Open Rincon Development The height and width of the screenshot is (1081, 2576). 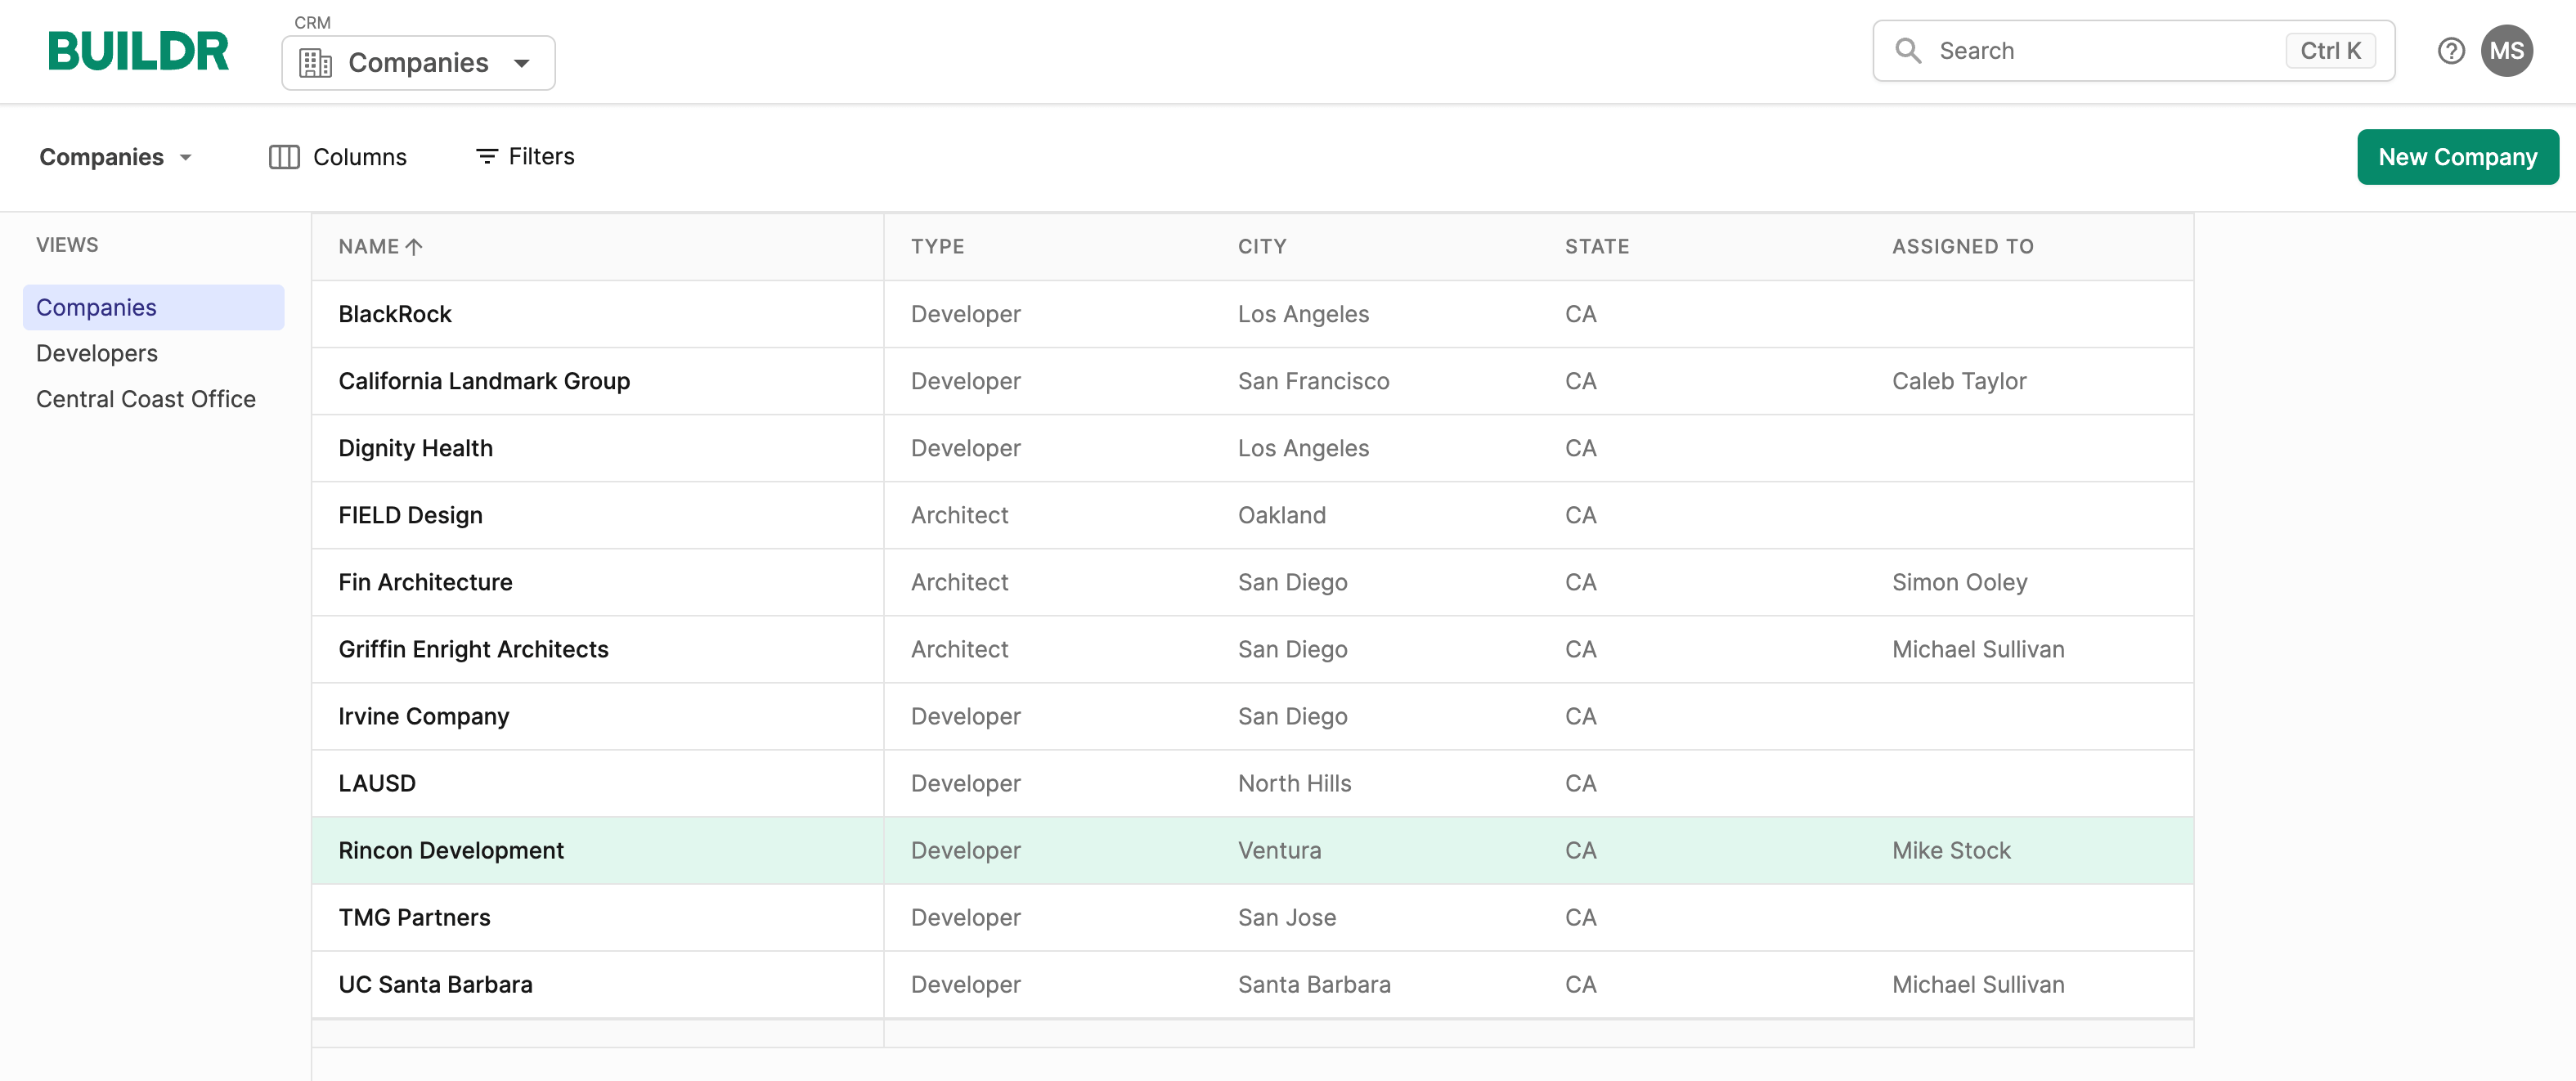[x=451, y=850]
